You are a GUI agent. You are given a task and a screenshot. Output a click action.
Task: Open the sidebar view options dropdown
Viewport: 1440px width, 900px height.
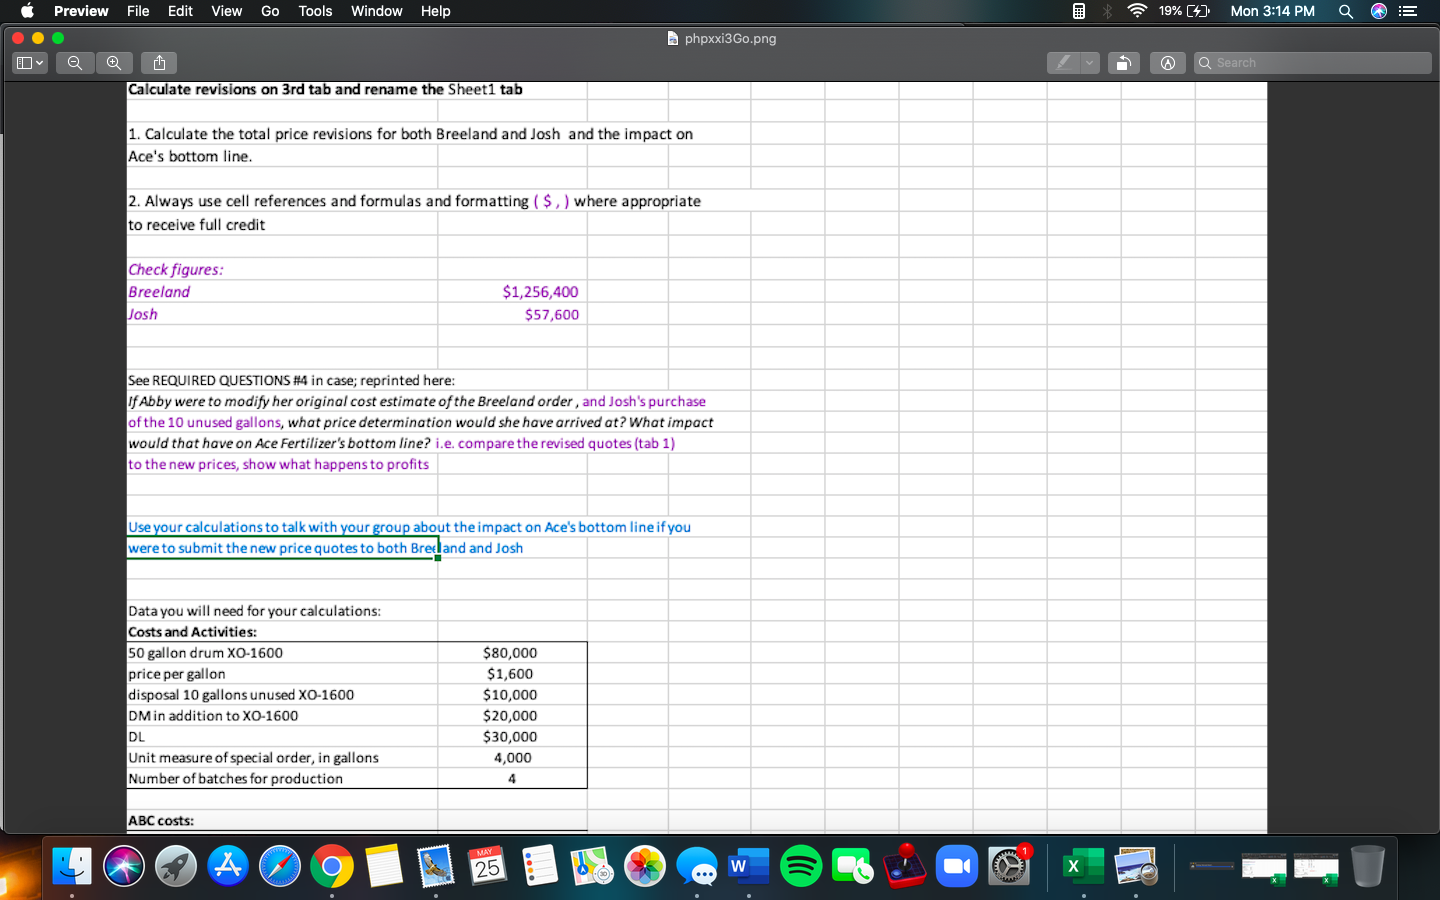40,62
